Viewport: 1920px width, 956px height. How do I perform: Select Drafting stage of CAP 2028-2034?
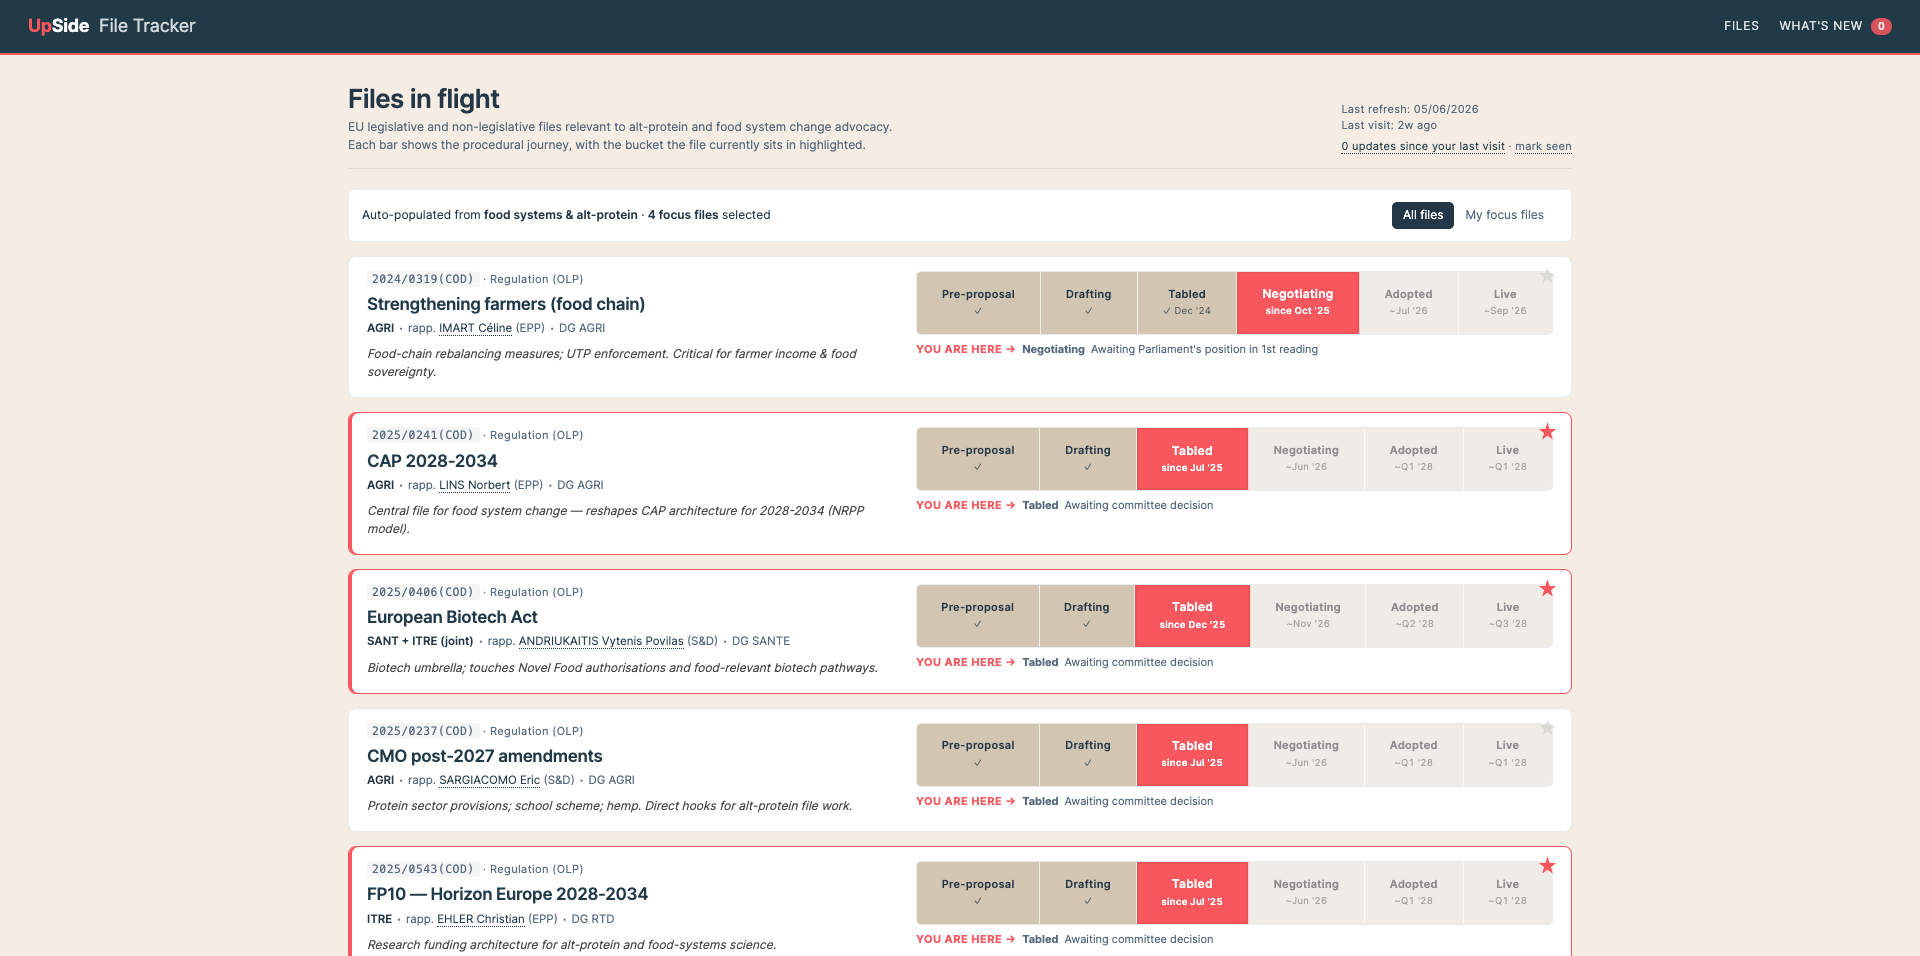click(1088, 459)
